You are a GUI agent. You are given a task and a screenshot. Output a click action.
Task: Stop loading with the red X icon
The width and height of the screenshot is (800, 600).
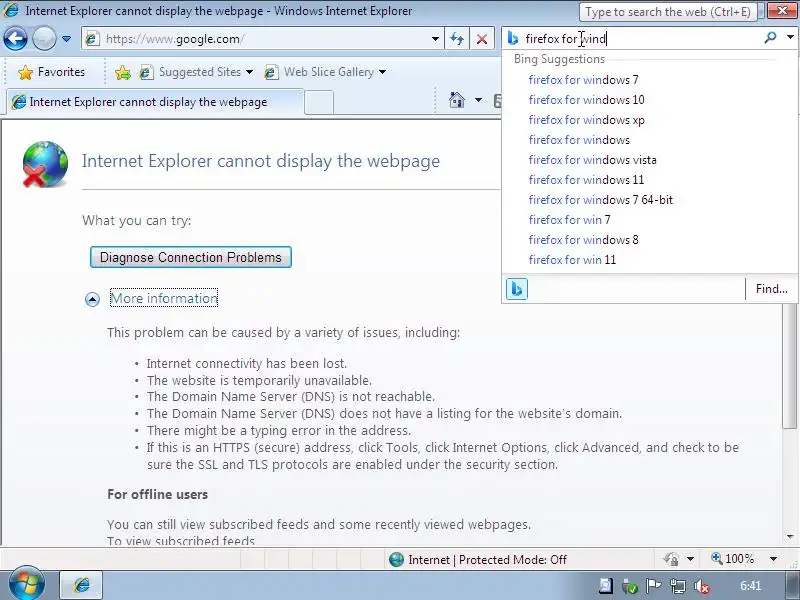coord(482,39)
